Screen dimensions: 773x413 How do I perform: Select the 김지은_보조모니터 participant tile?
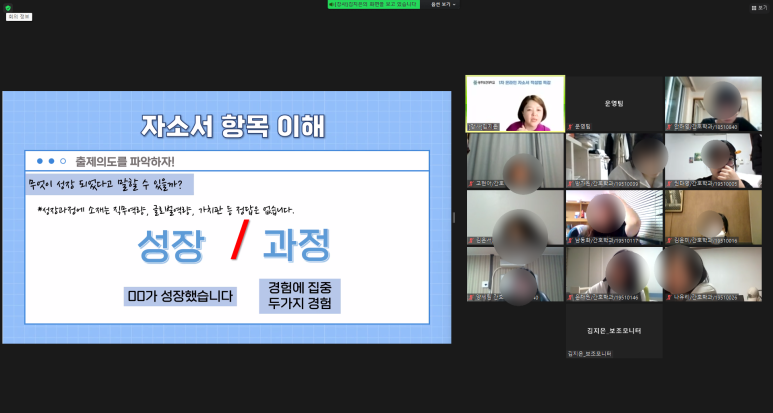coord(614,330)
